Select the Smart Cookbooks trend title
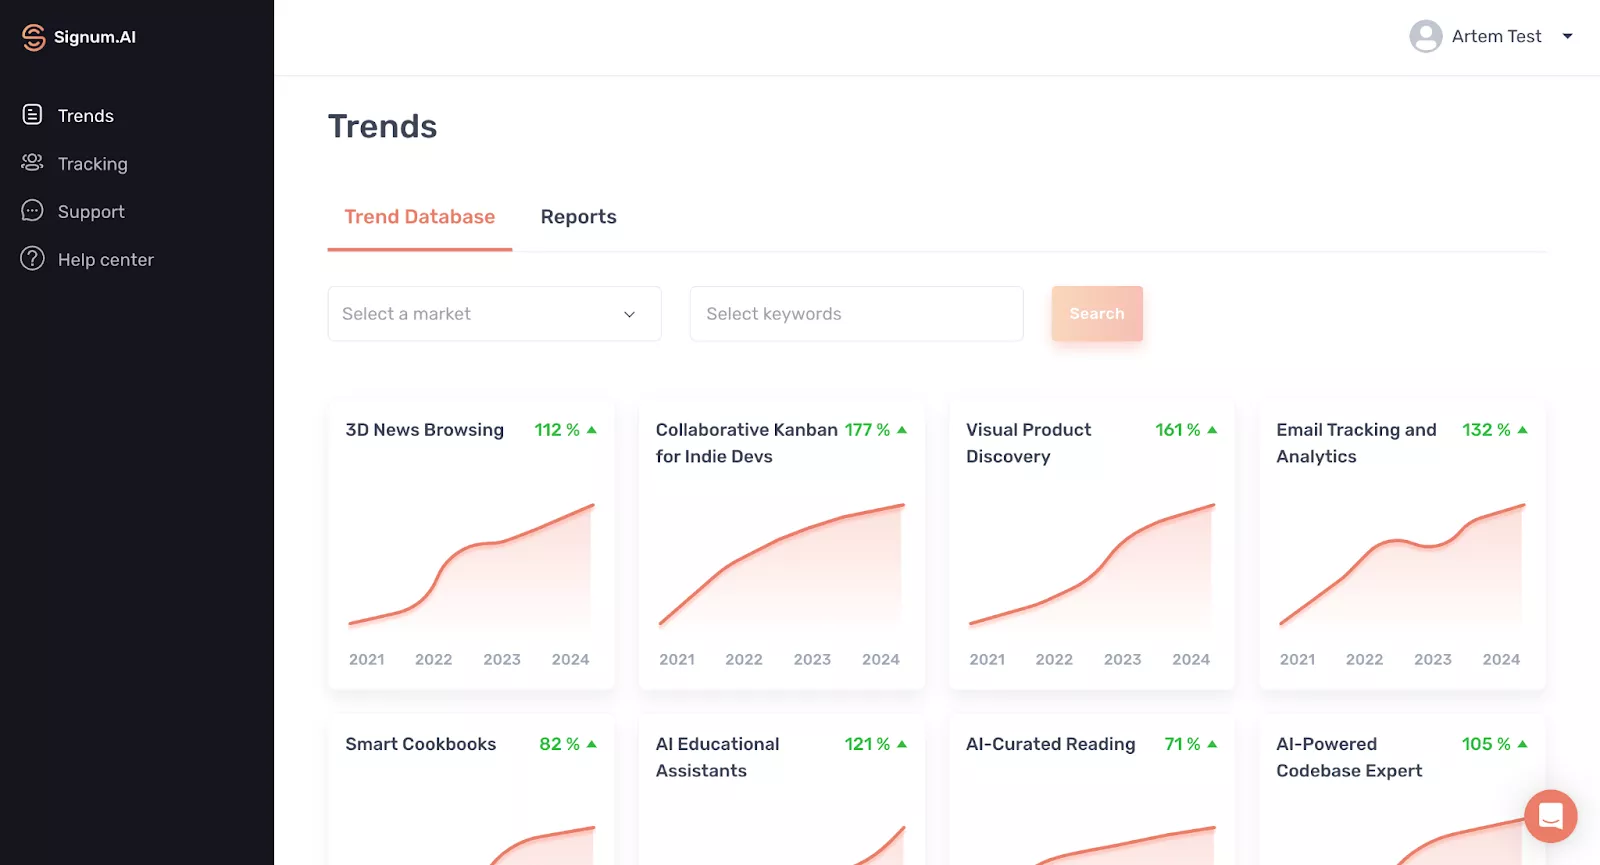 (420, 744)
